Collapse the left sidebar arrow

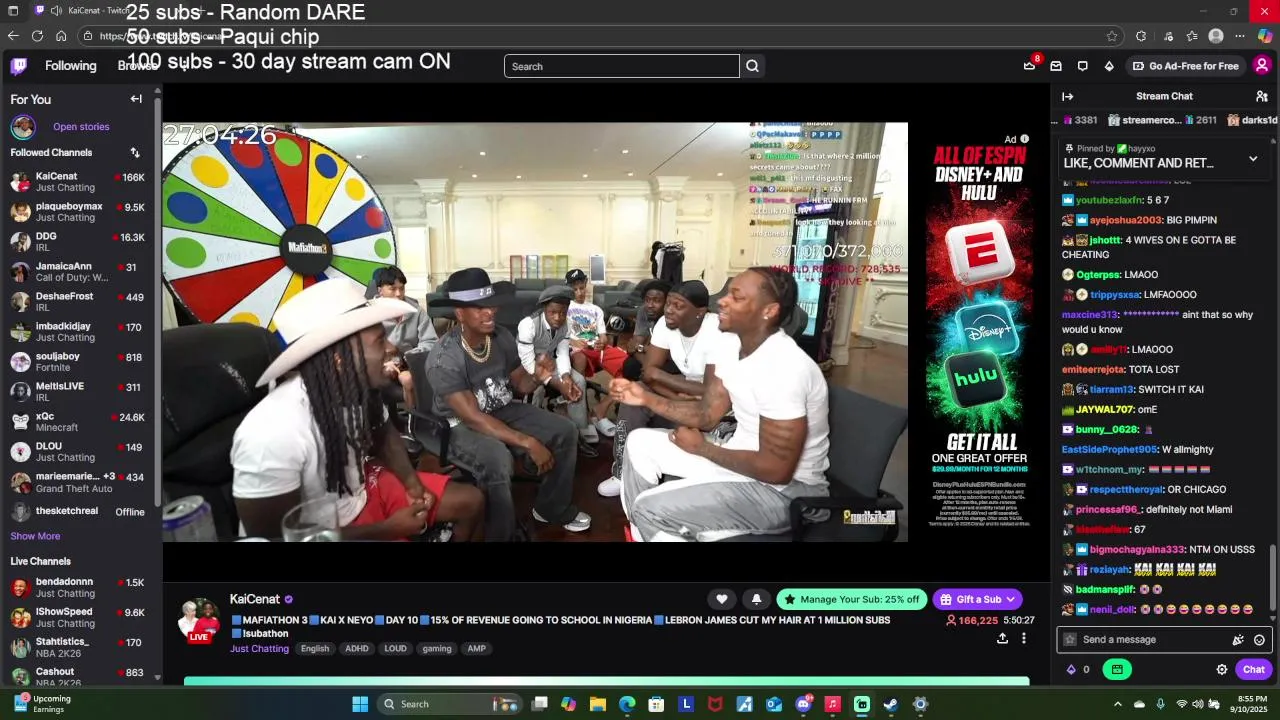coord(136,99)
